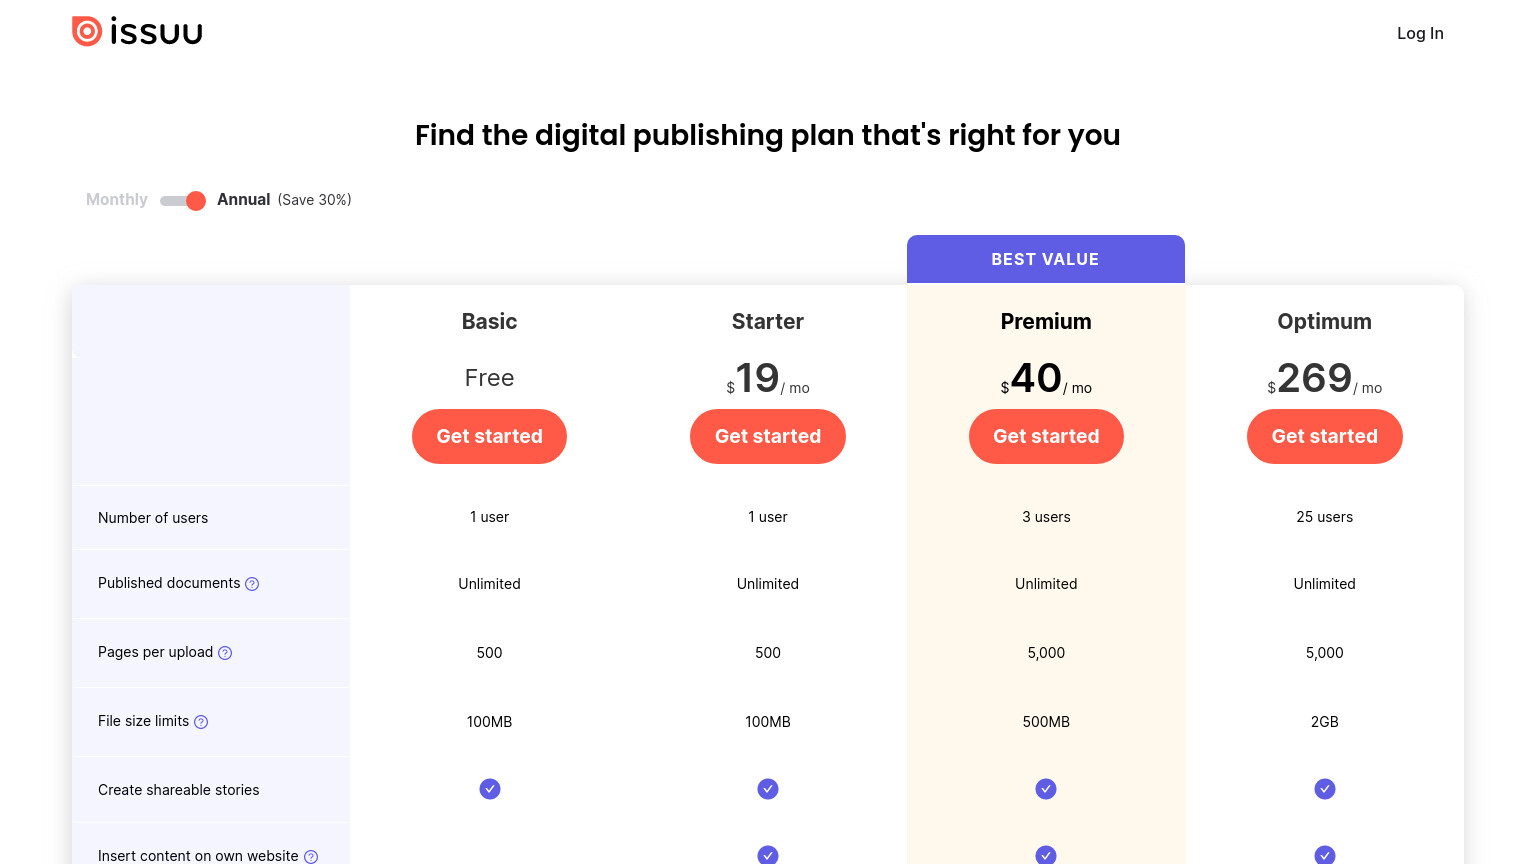
Task: Click the issuu logo
Action: click(x=137, y=32)
